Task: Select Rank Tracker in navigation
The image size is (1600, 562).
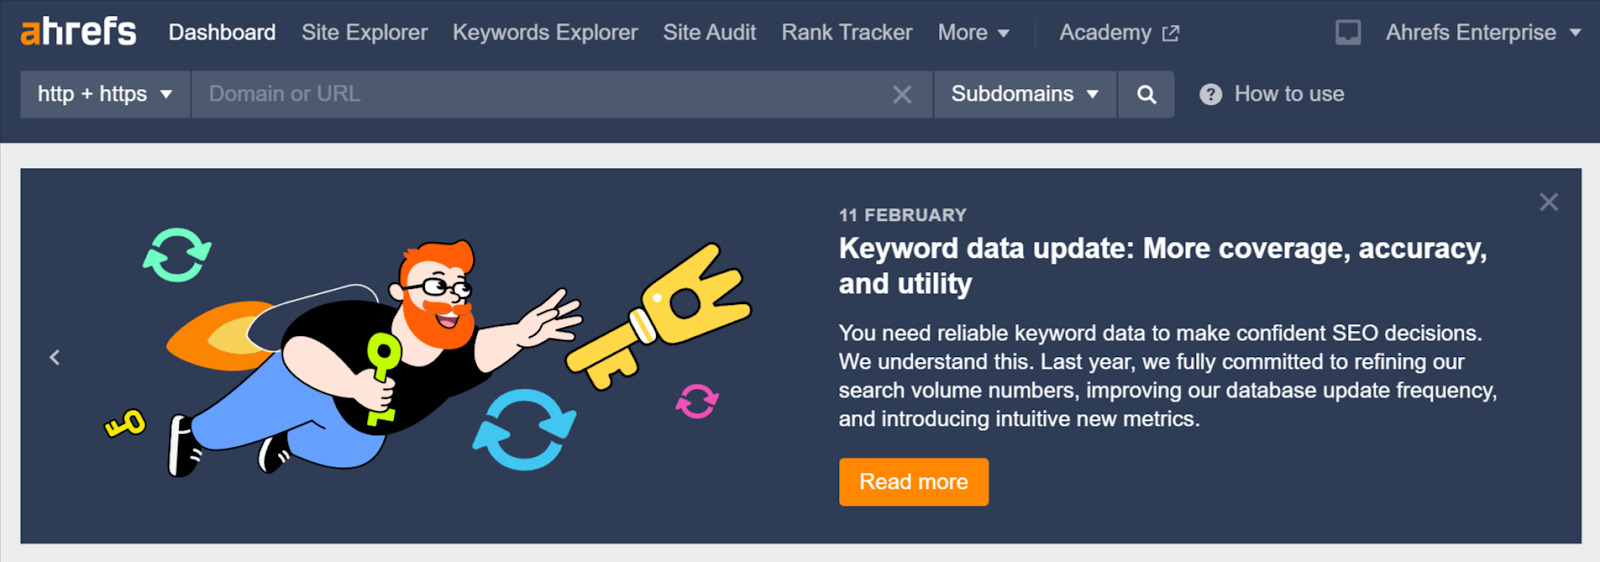Action: 846,32
